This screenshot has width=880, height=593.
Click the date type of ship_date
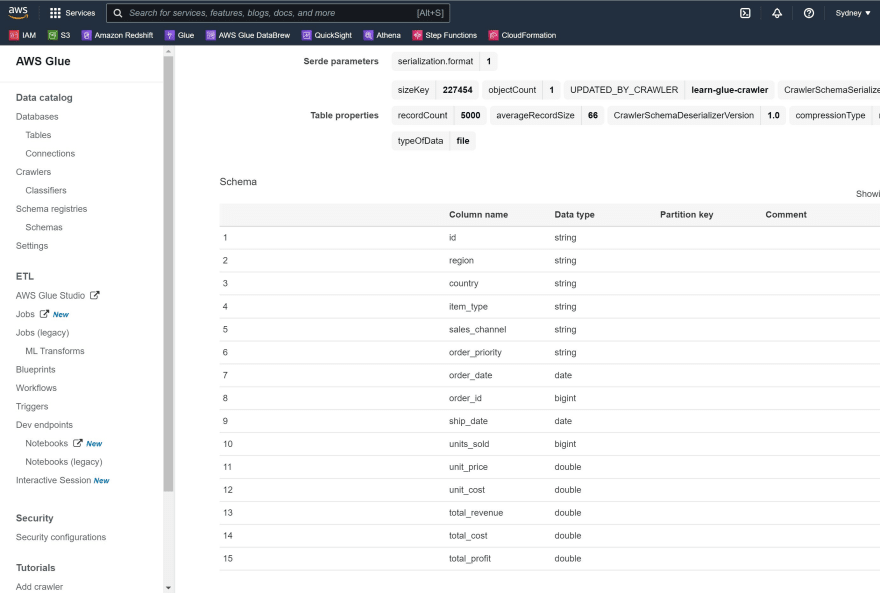(563, 421)
